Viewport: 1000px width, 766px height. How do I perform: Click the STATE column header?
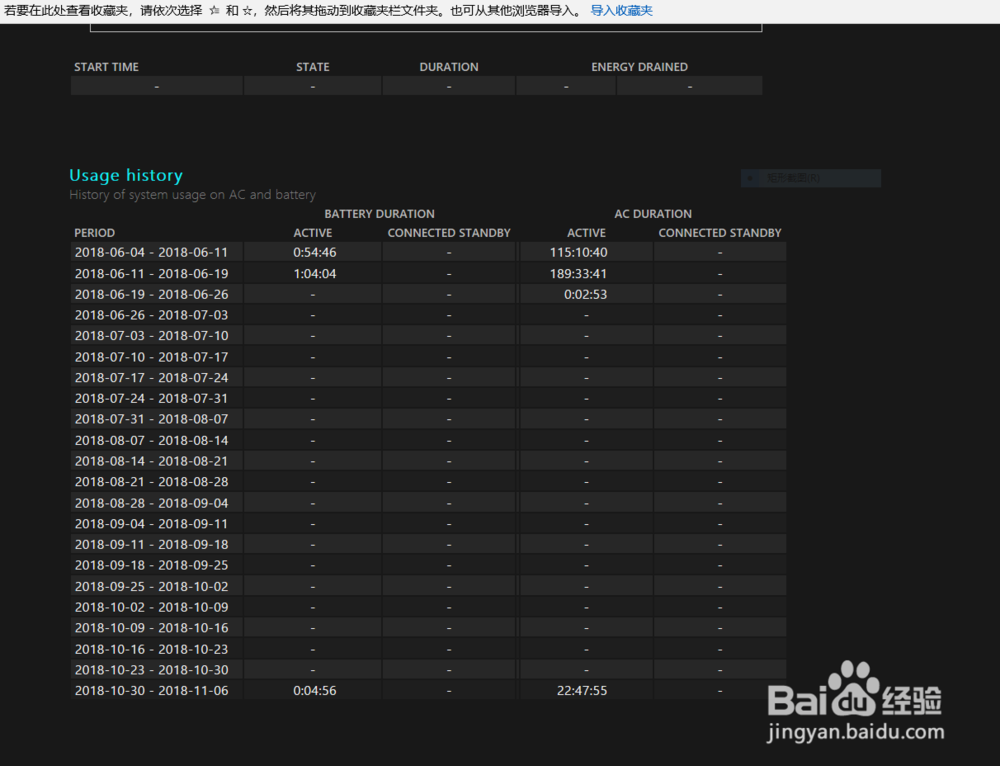click(x=312, y=67)
